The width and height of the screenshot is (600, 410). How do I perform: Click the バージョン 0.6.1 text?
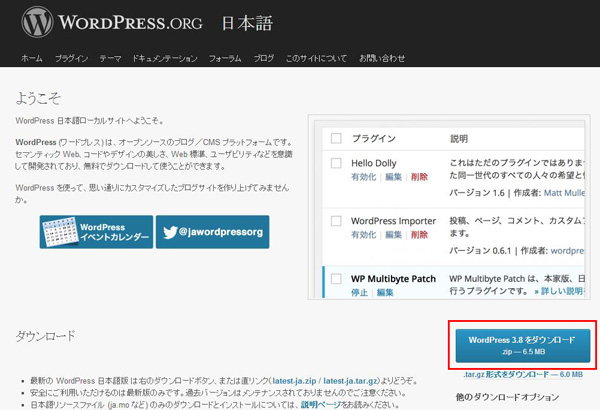pos(480,251)
